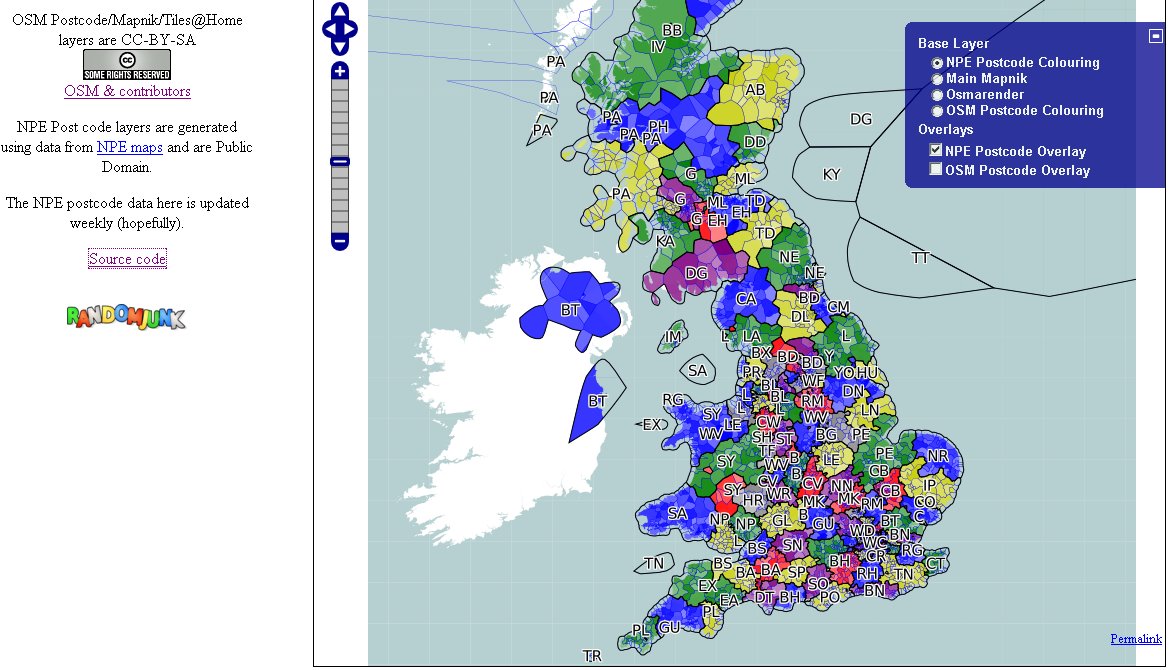Click the IV postcode area label

click(657, 46)
